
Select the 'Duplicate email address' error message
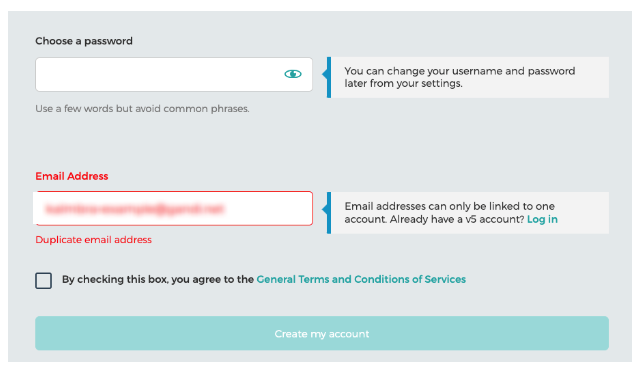click(94, 240)
